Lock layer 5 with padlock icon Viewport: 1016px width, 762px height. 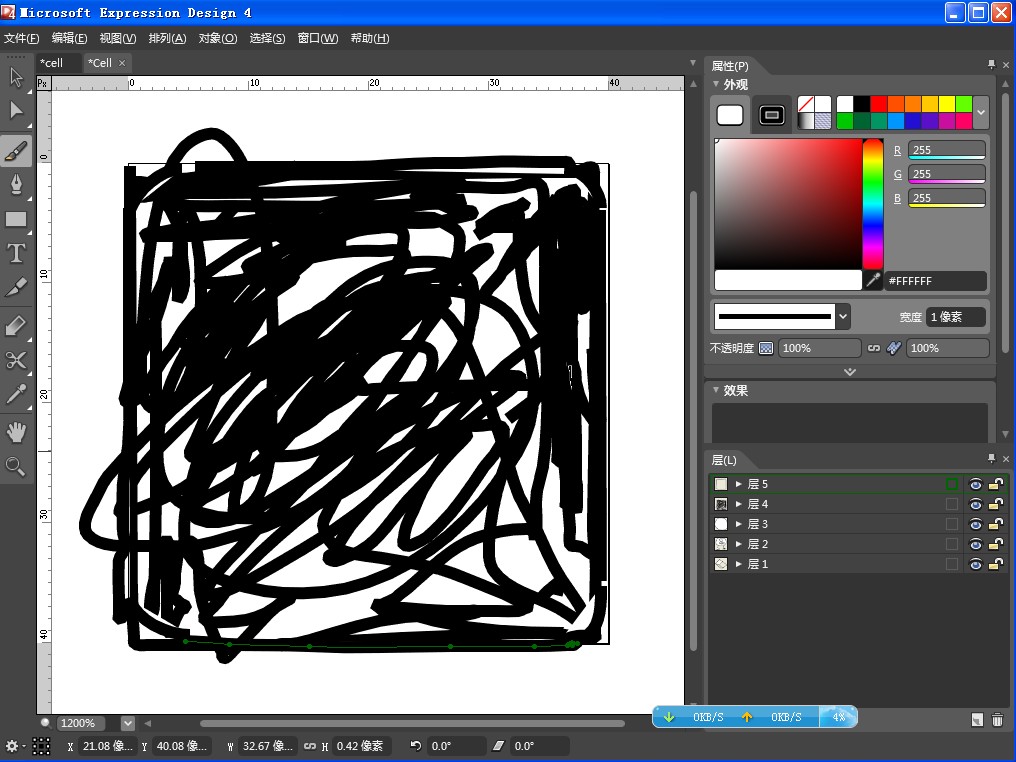tap(996, 484)
